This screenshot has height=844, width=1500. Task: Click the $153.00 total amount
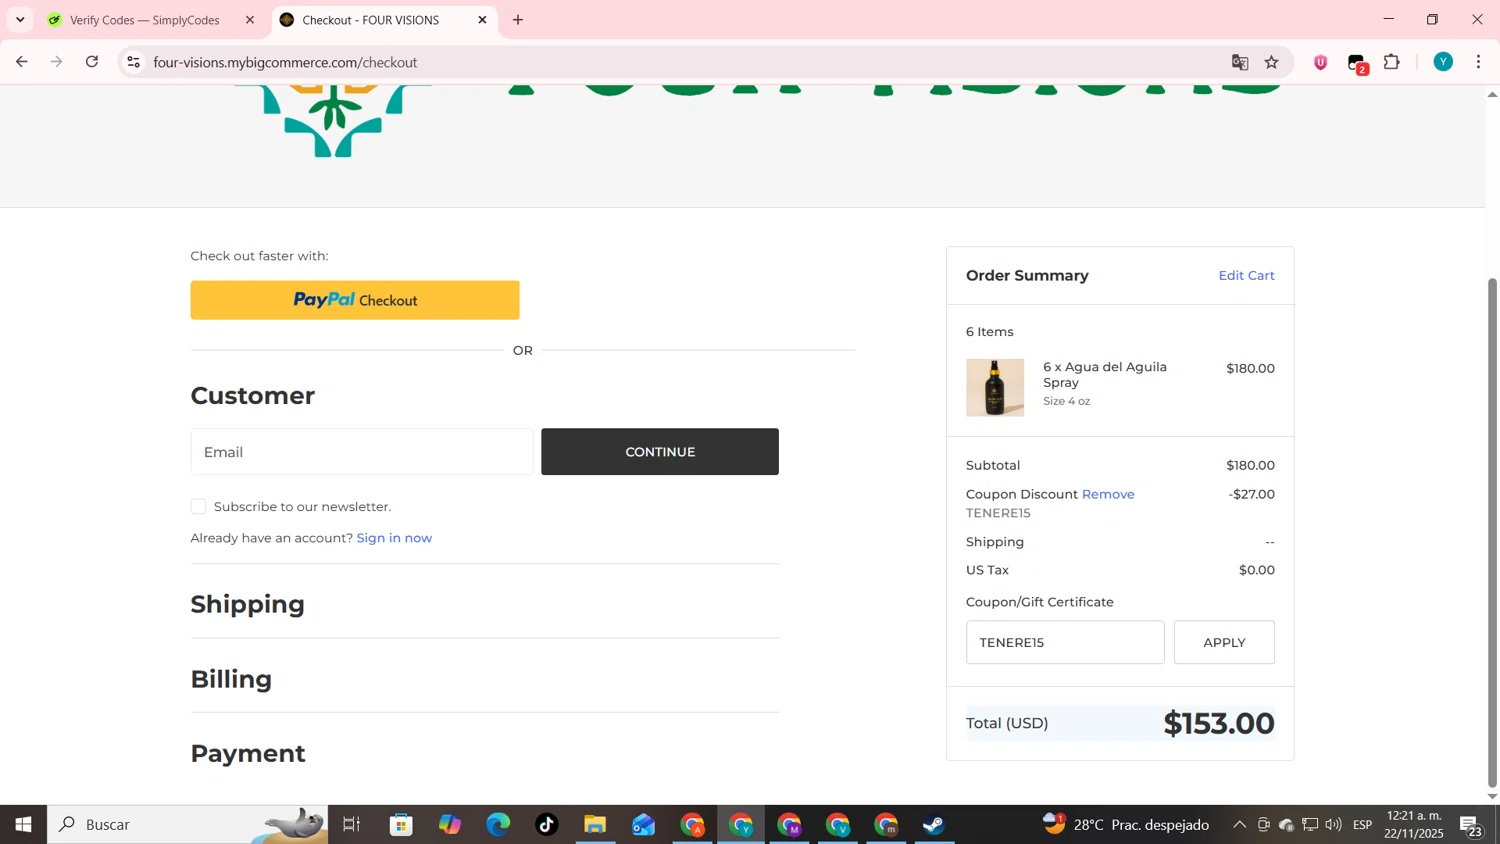pyautogui.click(x=1219, y=723)
